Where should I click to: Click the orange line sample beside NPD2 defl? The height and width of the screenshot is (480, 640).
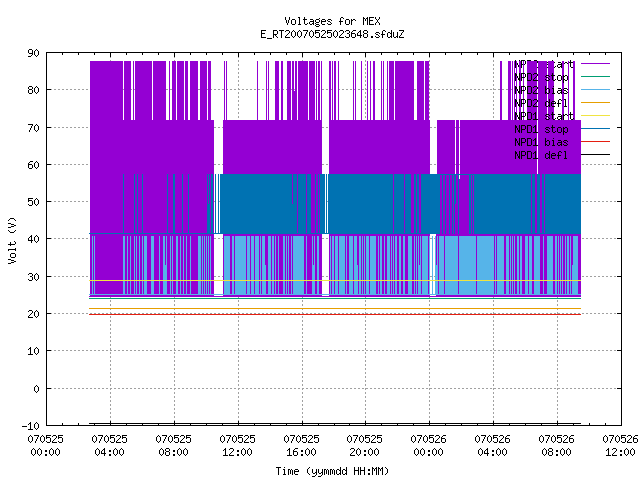click(595, 103)
